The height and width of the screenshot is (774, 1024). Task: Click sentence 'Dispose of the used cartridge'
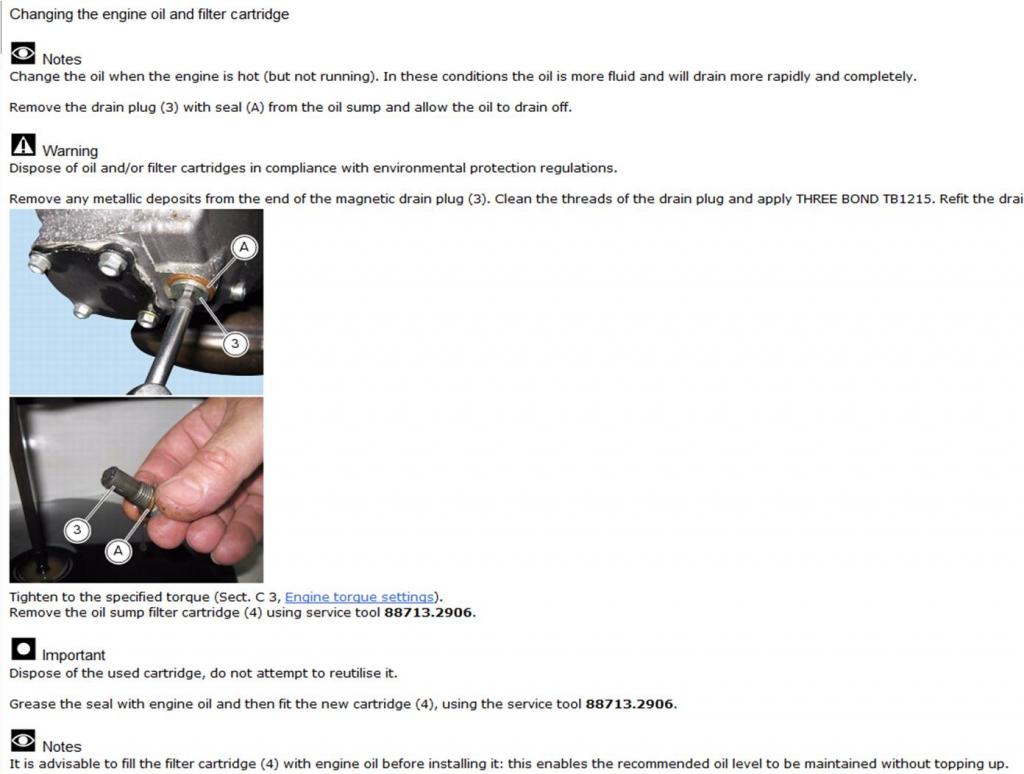(202, 673)
